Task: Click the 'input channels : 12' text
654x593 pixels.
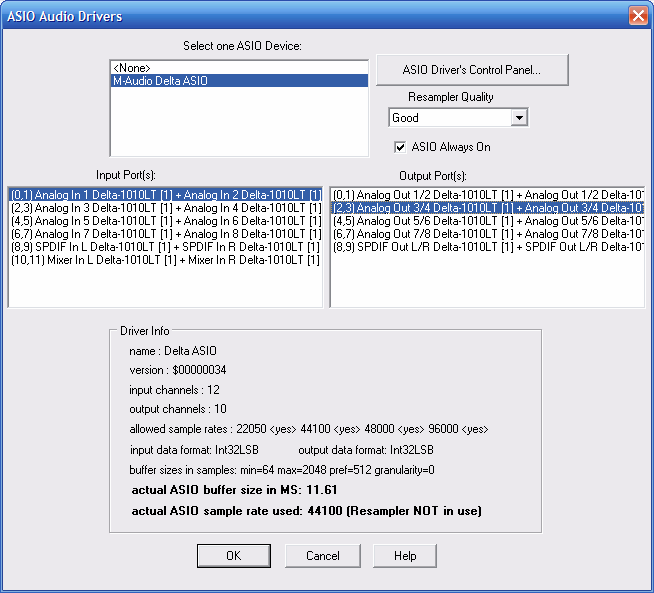Action: (x=174, y=390)
